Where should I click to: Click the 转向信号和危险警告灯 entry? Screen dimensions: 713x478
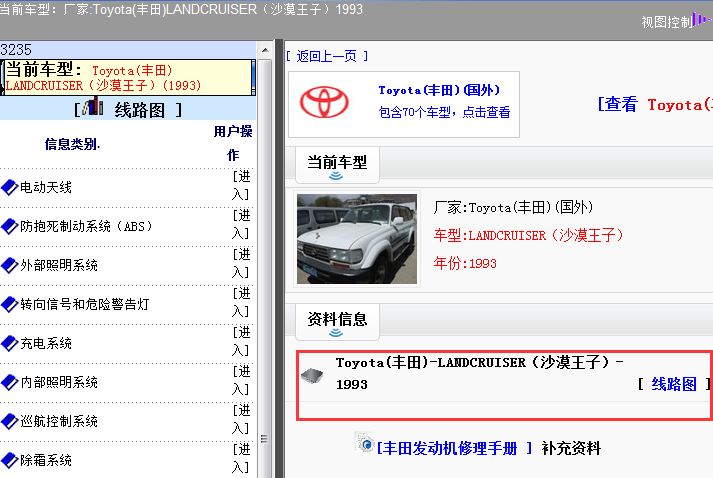point(85,304)
